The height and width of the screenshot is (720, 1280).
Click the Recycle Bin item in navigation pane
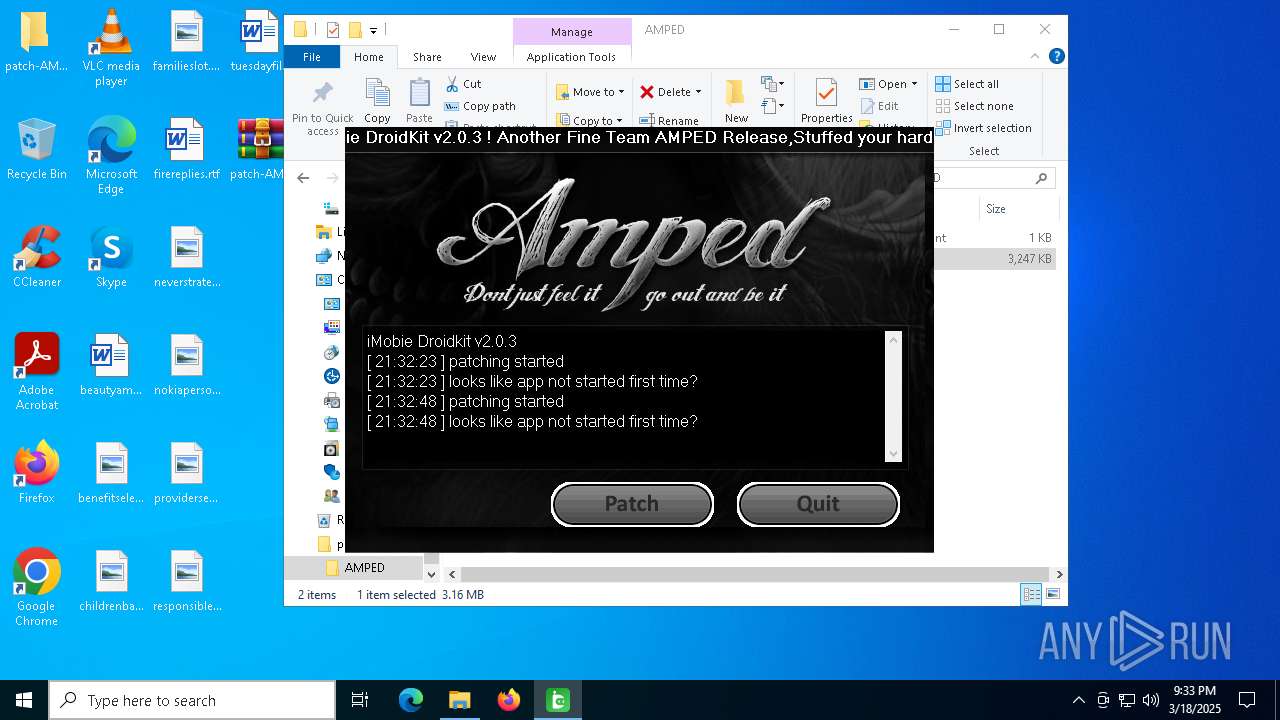coord(331,520)
